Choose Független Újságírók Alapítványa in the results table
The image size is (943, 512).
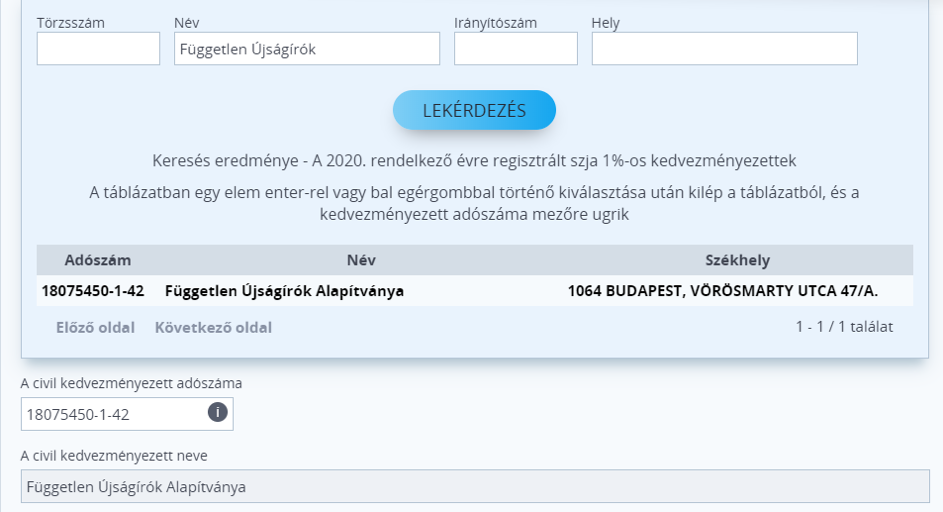[284, 291]
